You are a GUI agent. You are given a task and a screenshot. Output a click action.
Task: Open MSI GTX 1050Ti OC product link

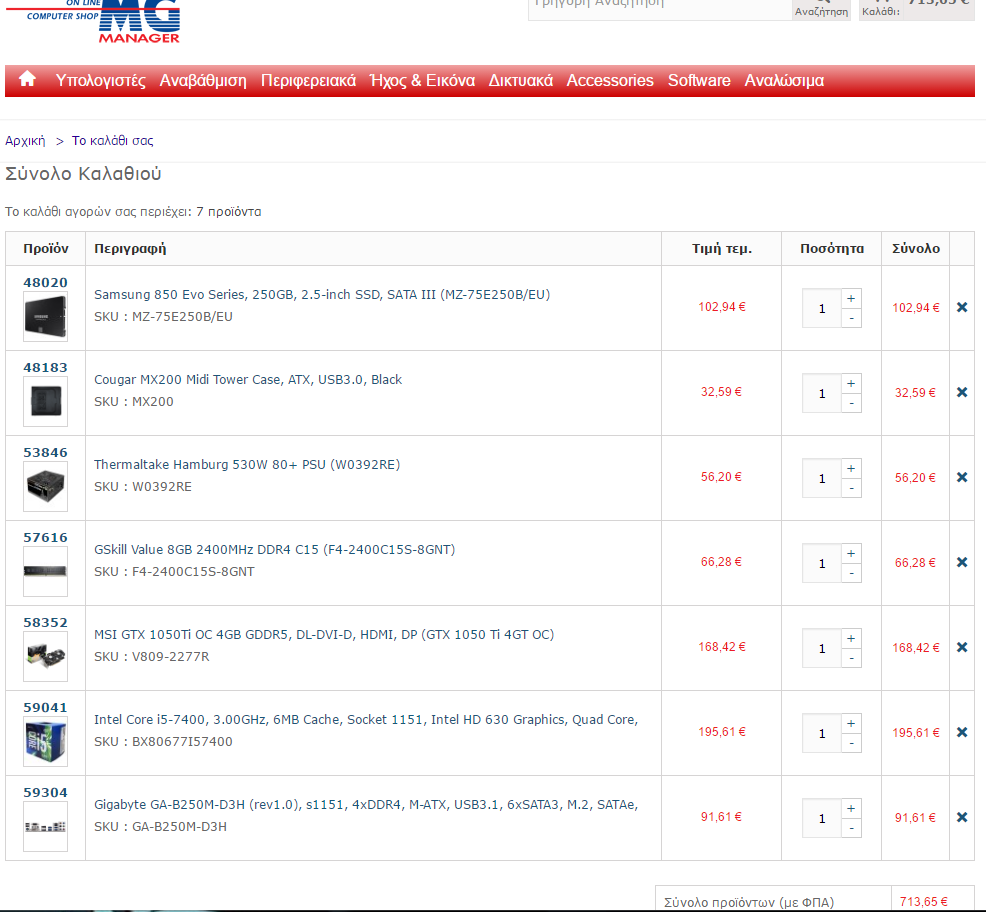coord(324,634)
